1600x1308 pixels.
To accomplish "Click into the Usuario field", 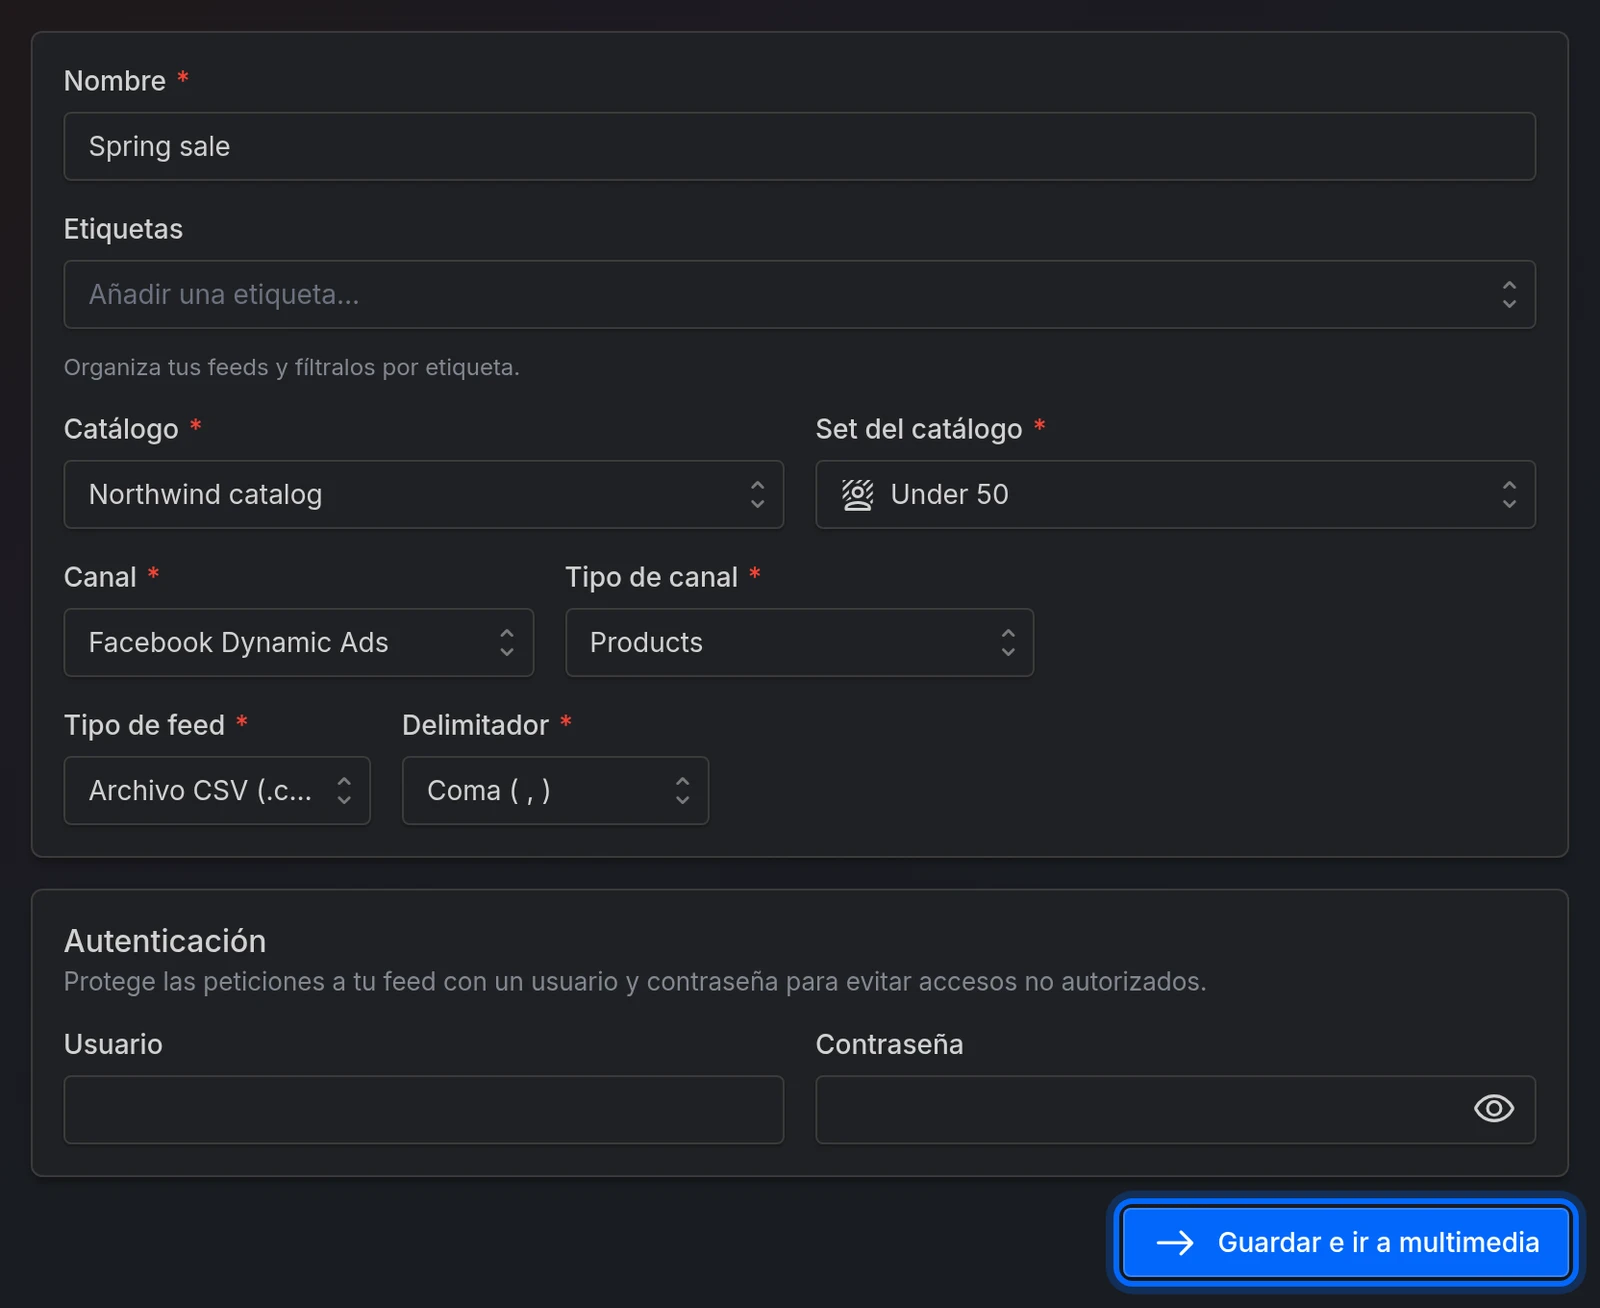I will (x=424, y=1110).
